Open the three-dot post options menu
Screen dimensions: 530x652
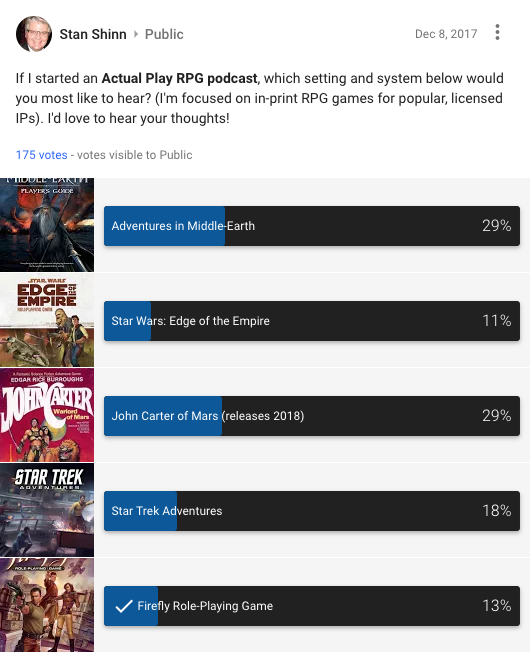pyautogui.click(x=497, y=32)
